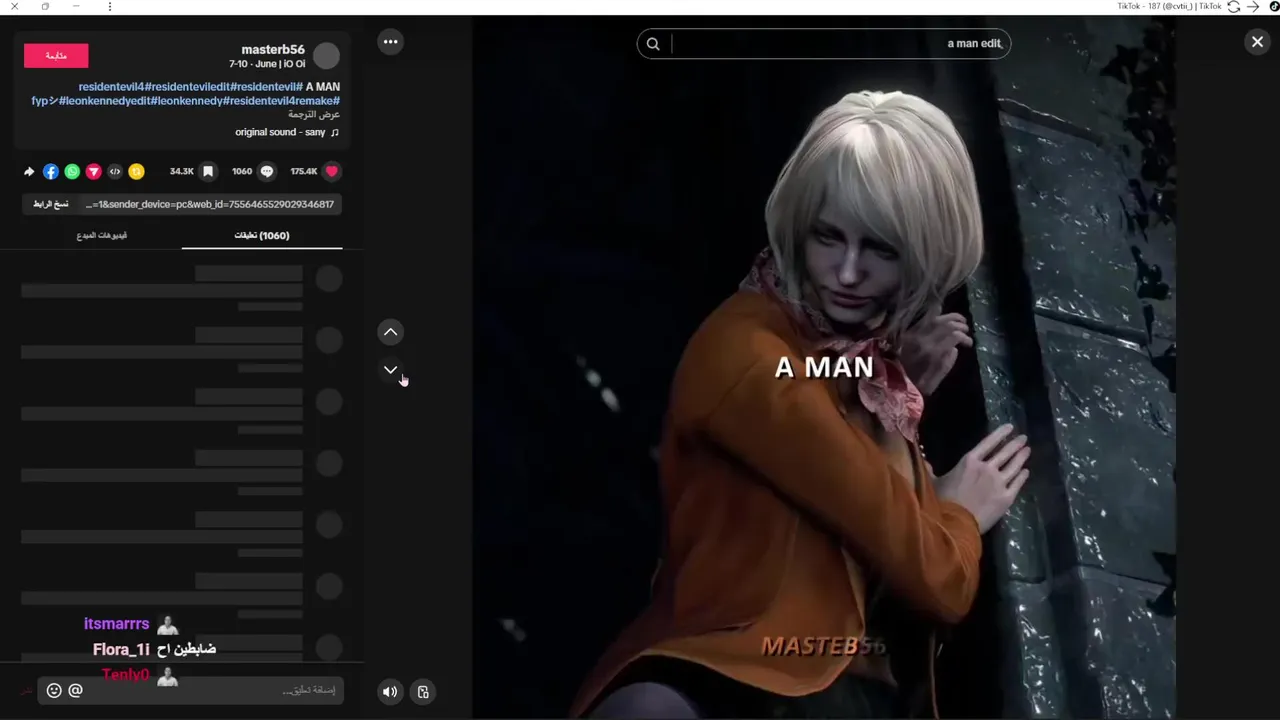Viewport: 1280px width, 720px height.
Task: Click the add comment input field
Action: coord(190,690)
